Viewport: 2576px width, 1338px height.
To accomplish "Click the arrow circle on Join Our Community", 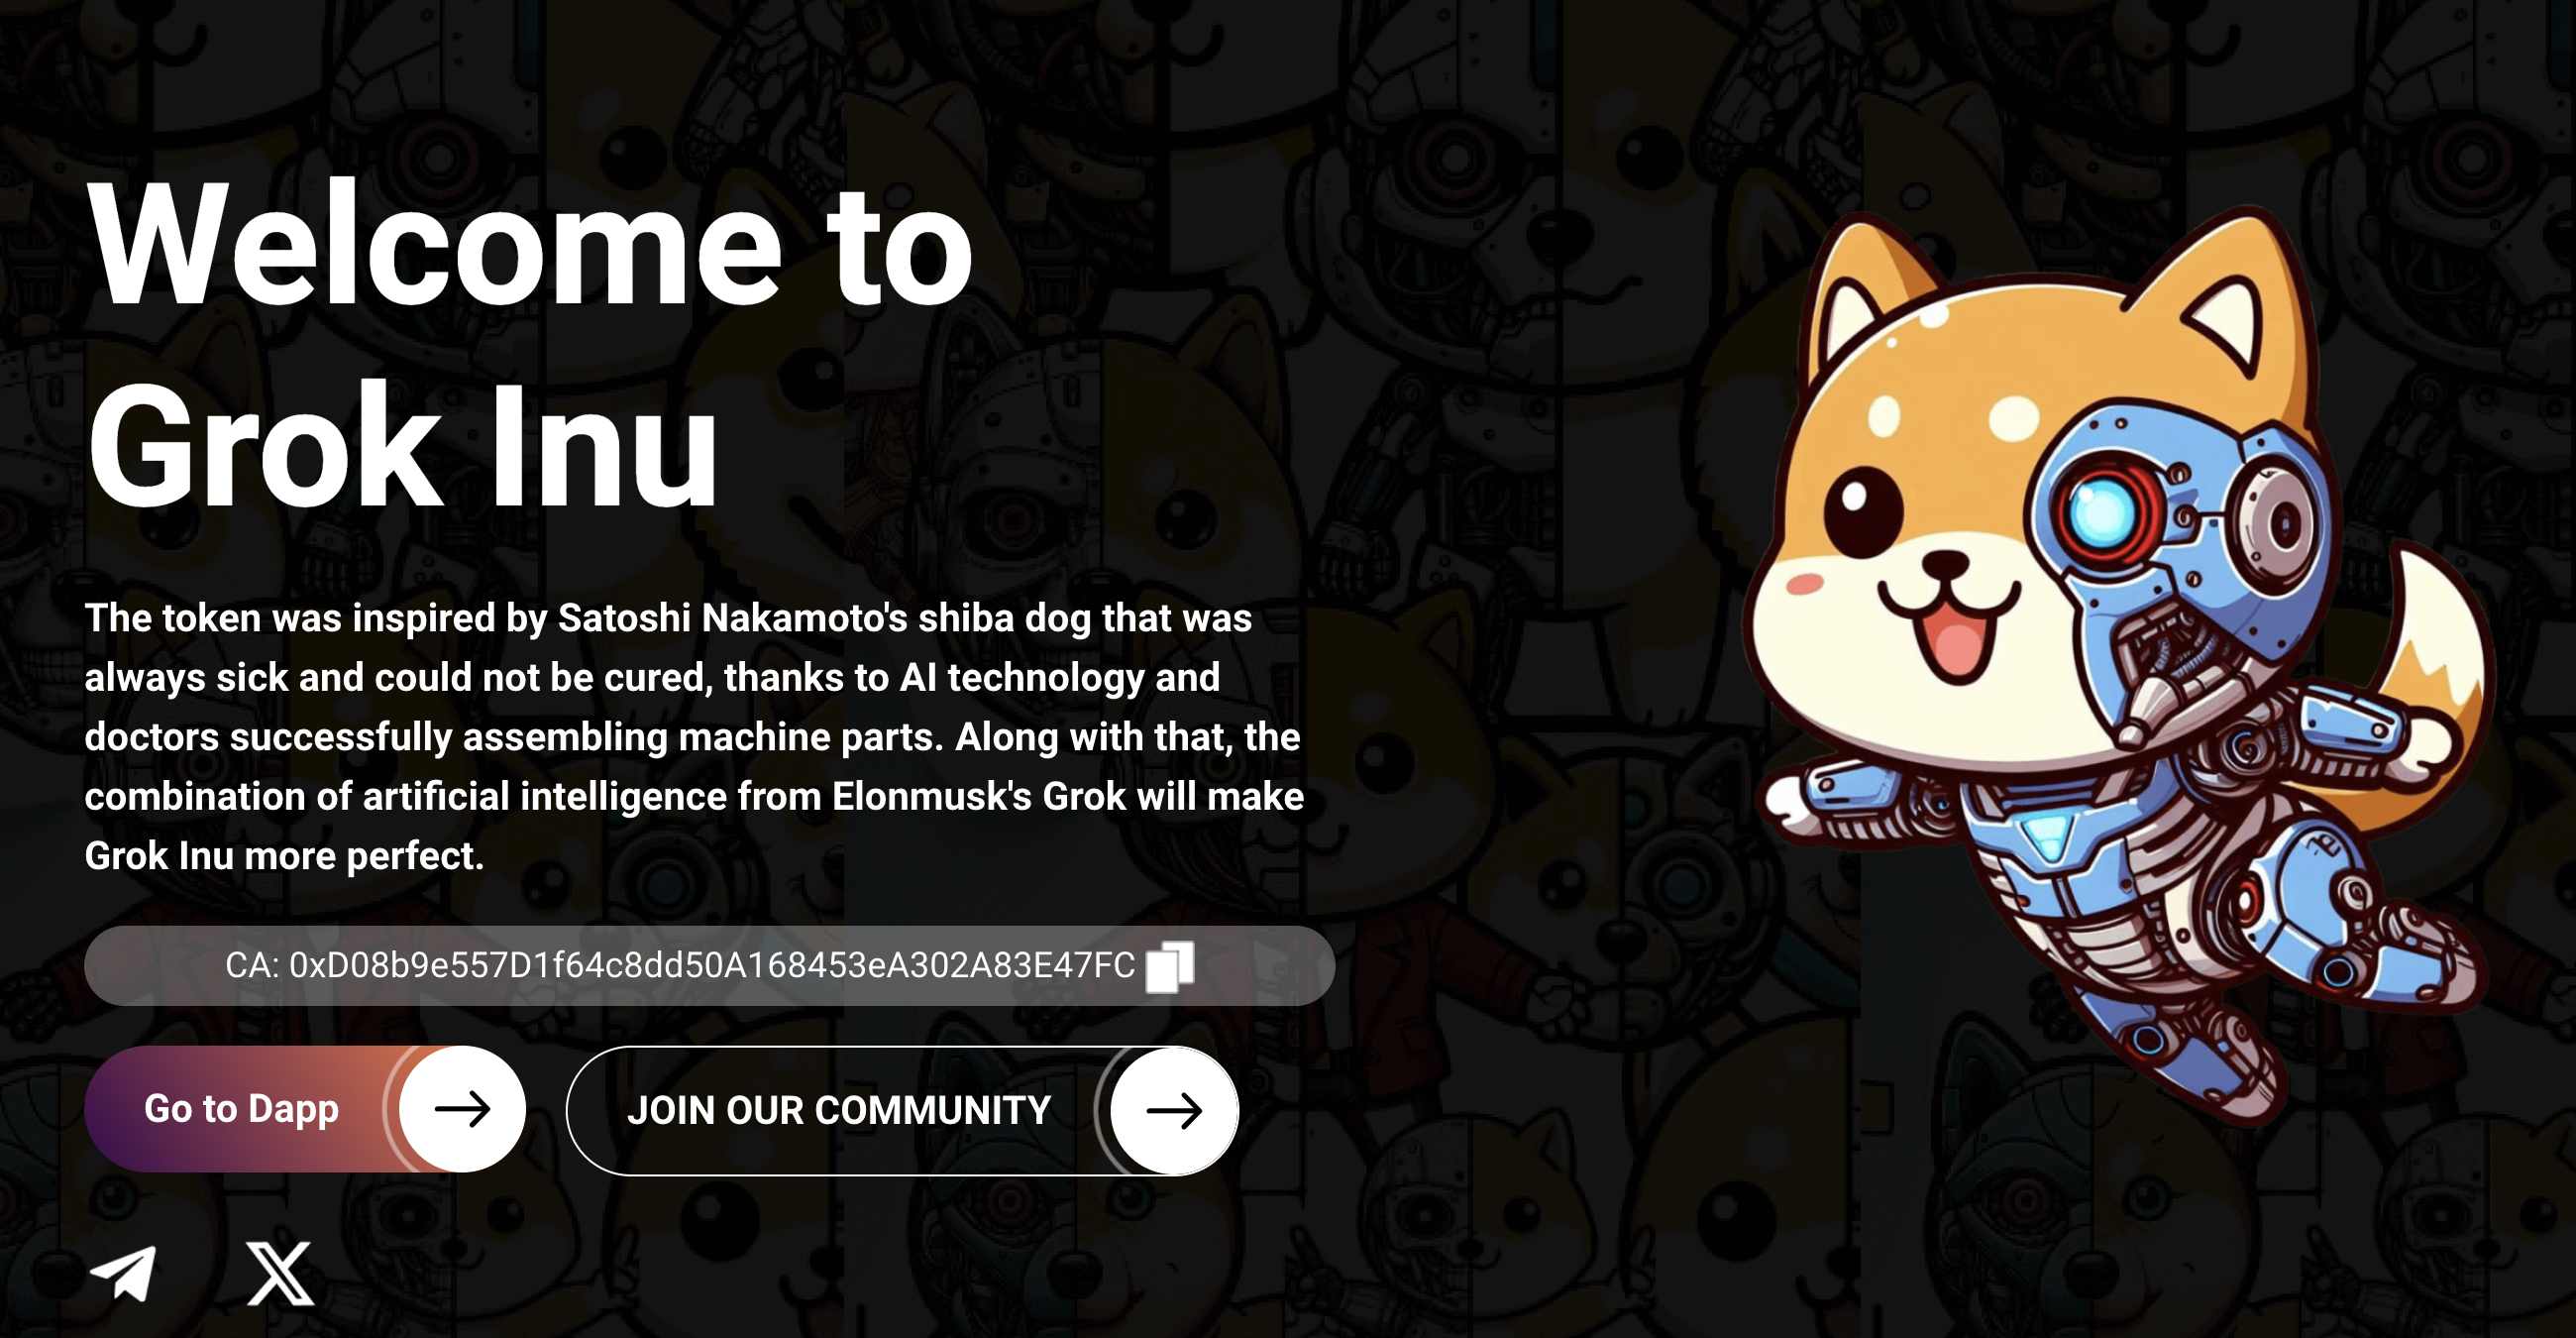I will tap(1174, 1110).
